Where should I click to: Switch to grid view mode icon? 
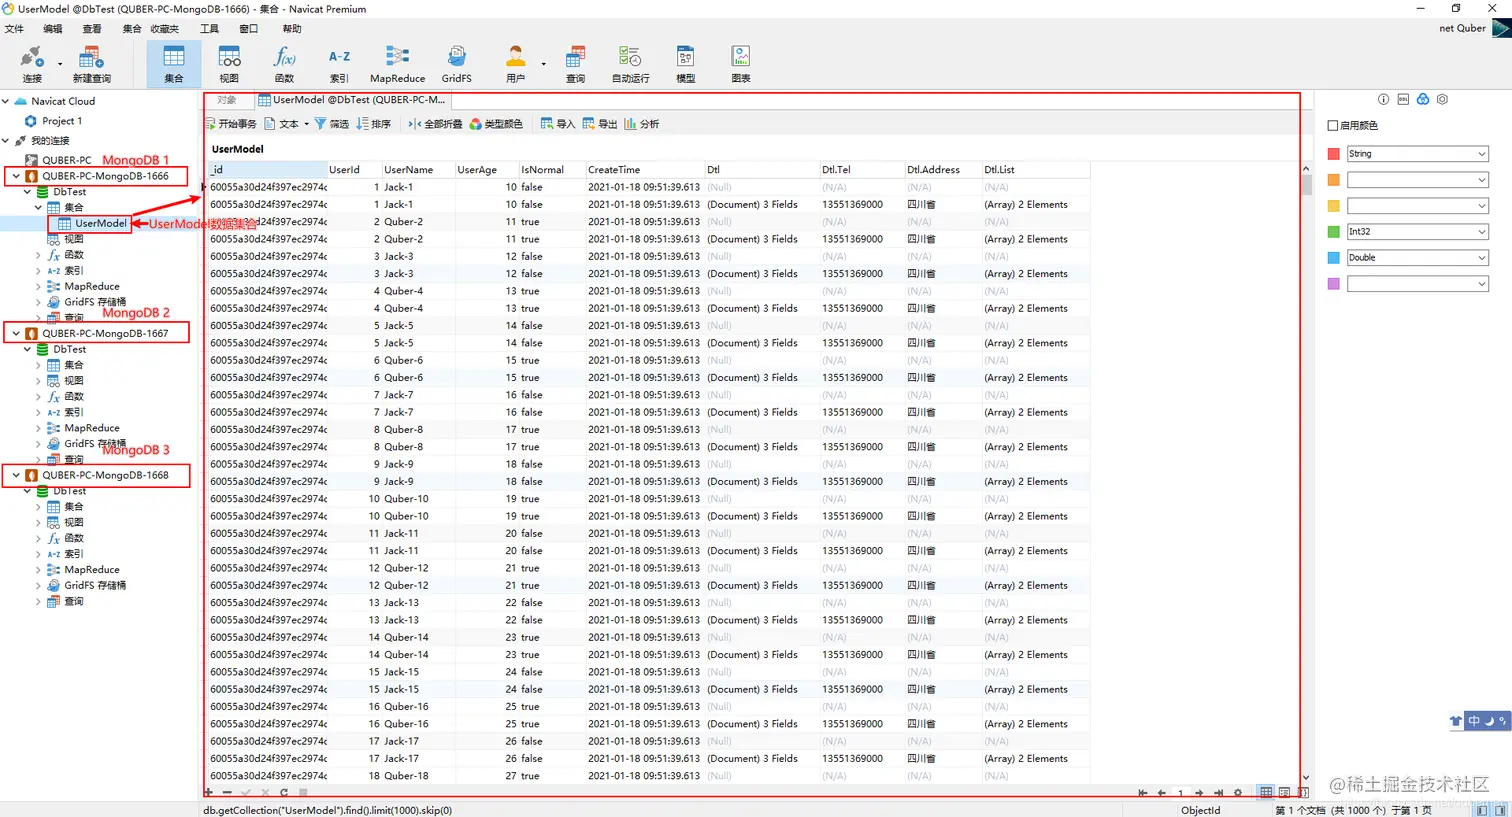[x=1266, y=793]
